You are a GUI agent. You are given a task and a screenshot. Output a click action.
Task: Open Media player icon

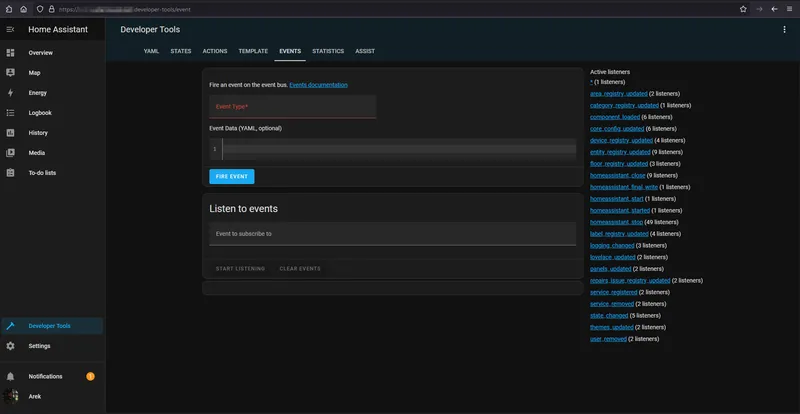10,153
